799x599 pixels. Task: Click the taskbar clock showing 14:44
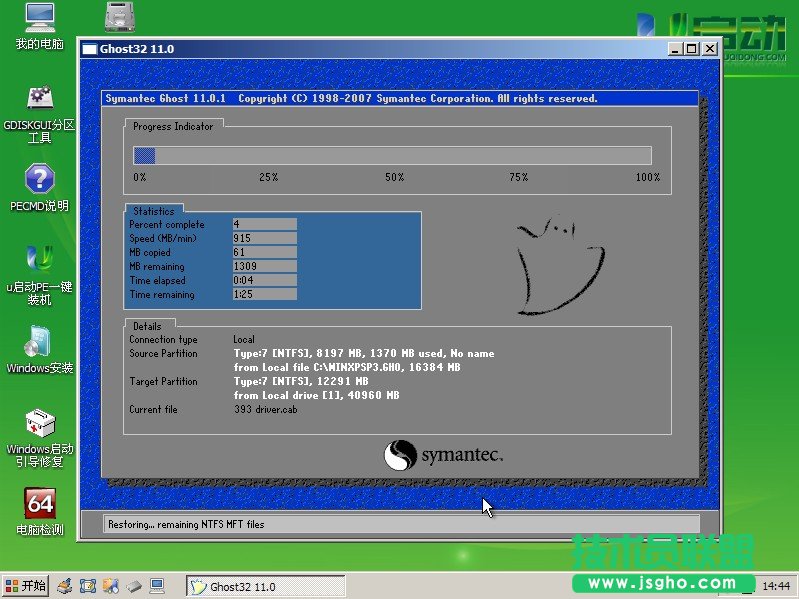pos(776,586)
